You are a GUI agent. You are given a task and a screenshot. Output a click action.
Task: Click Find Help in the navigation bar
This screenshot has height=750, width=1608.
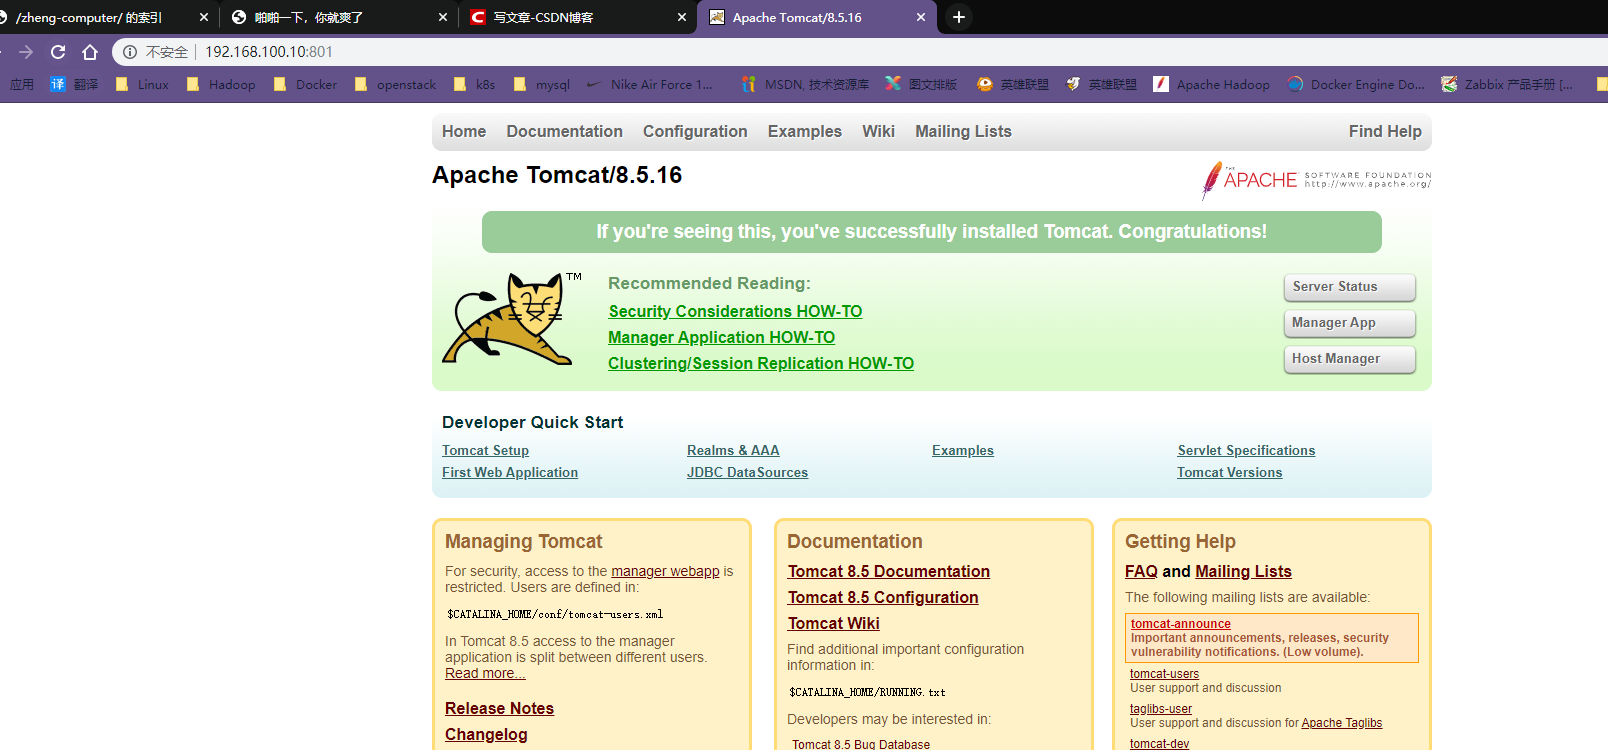(1385, 131)
